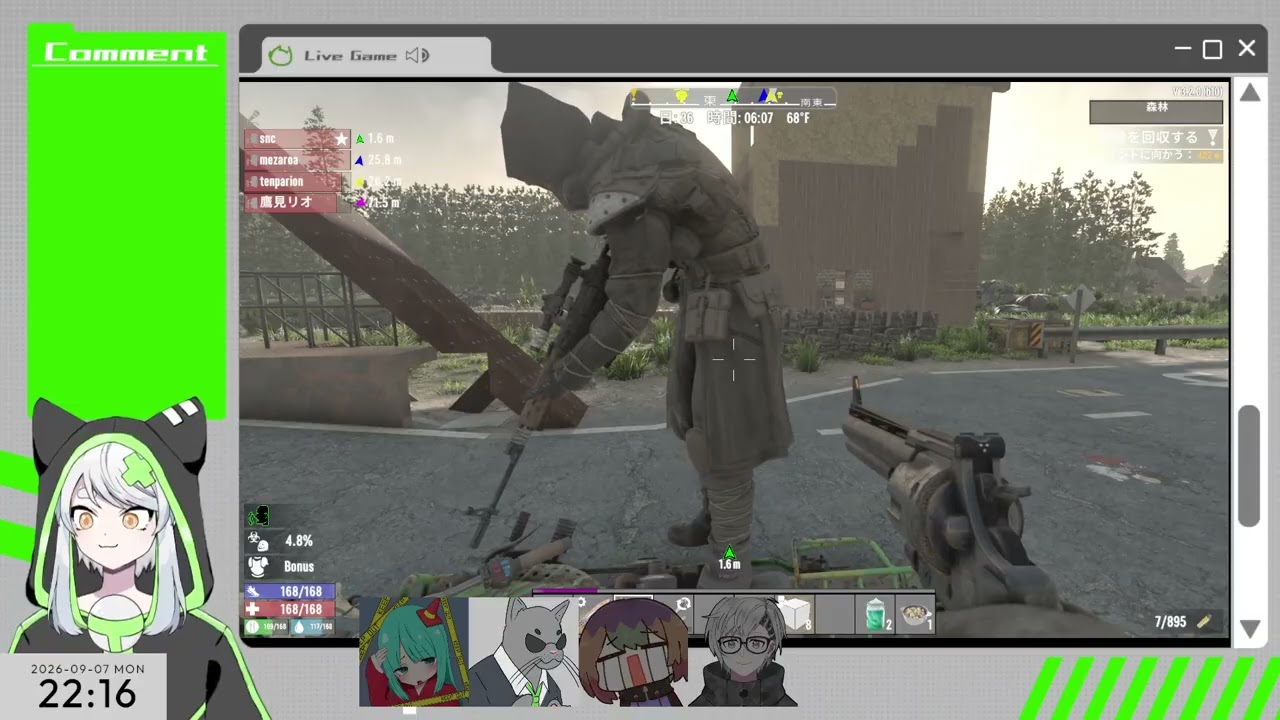1280x720 pixels.
Task: Click the magenta marker next to 鷹見リオ
Action: (361, 202)
